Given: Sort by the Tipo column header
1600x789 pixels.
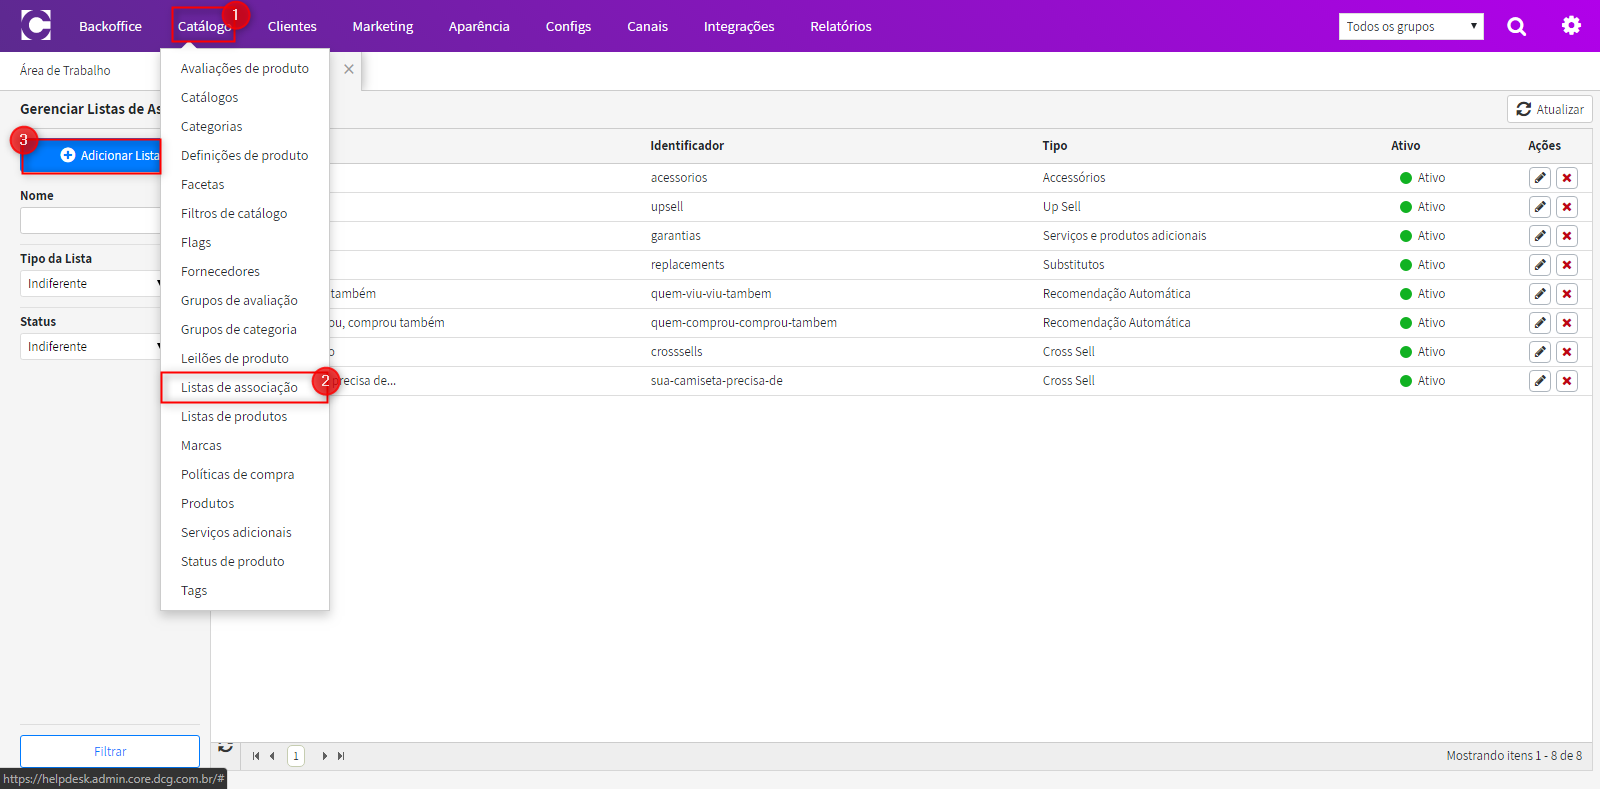Looking at the screenshot, I should point(1055,146).
